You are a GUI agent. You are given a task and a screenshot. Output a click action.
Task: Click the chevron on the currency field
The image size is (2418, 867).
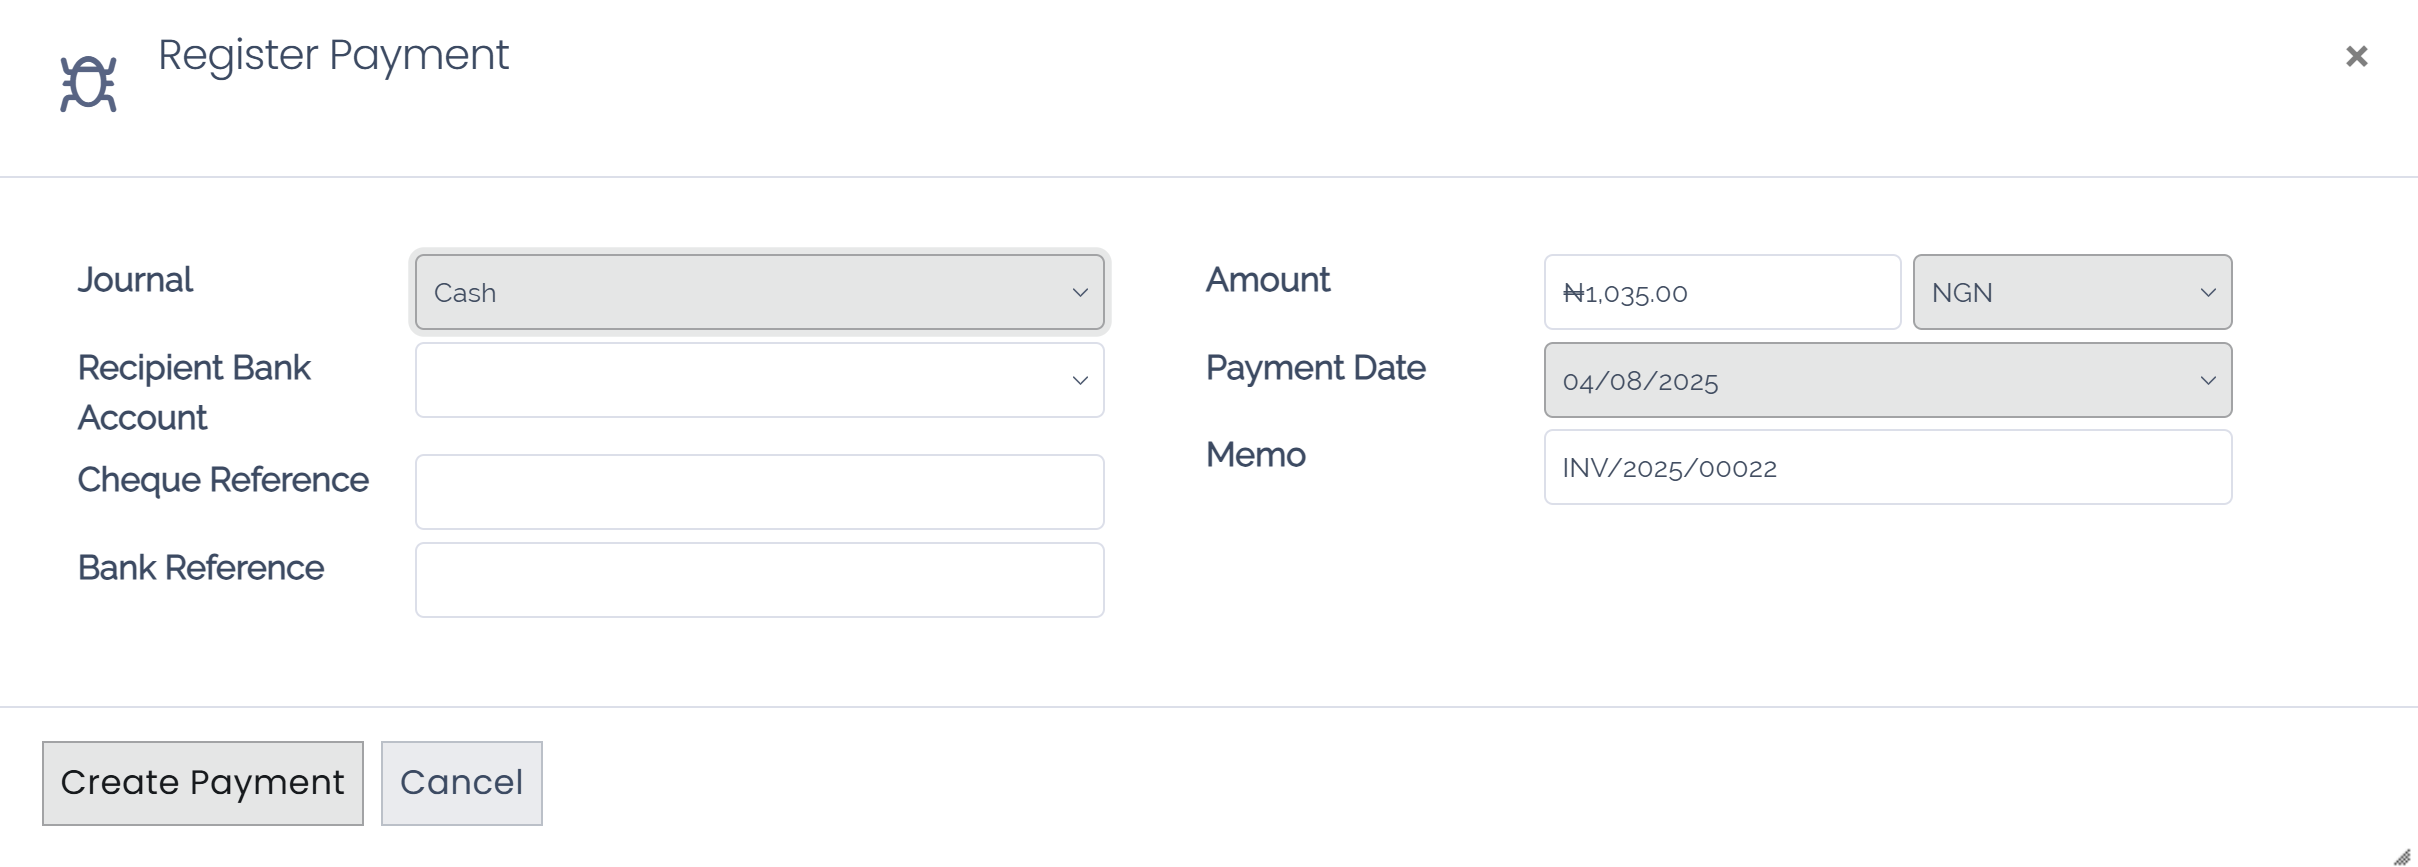point(2210,293)
